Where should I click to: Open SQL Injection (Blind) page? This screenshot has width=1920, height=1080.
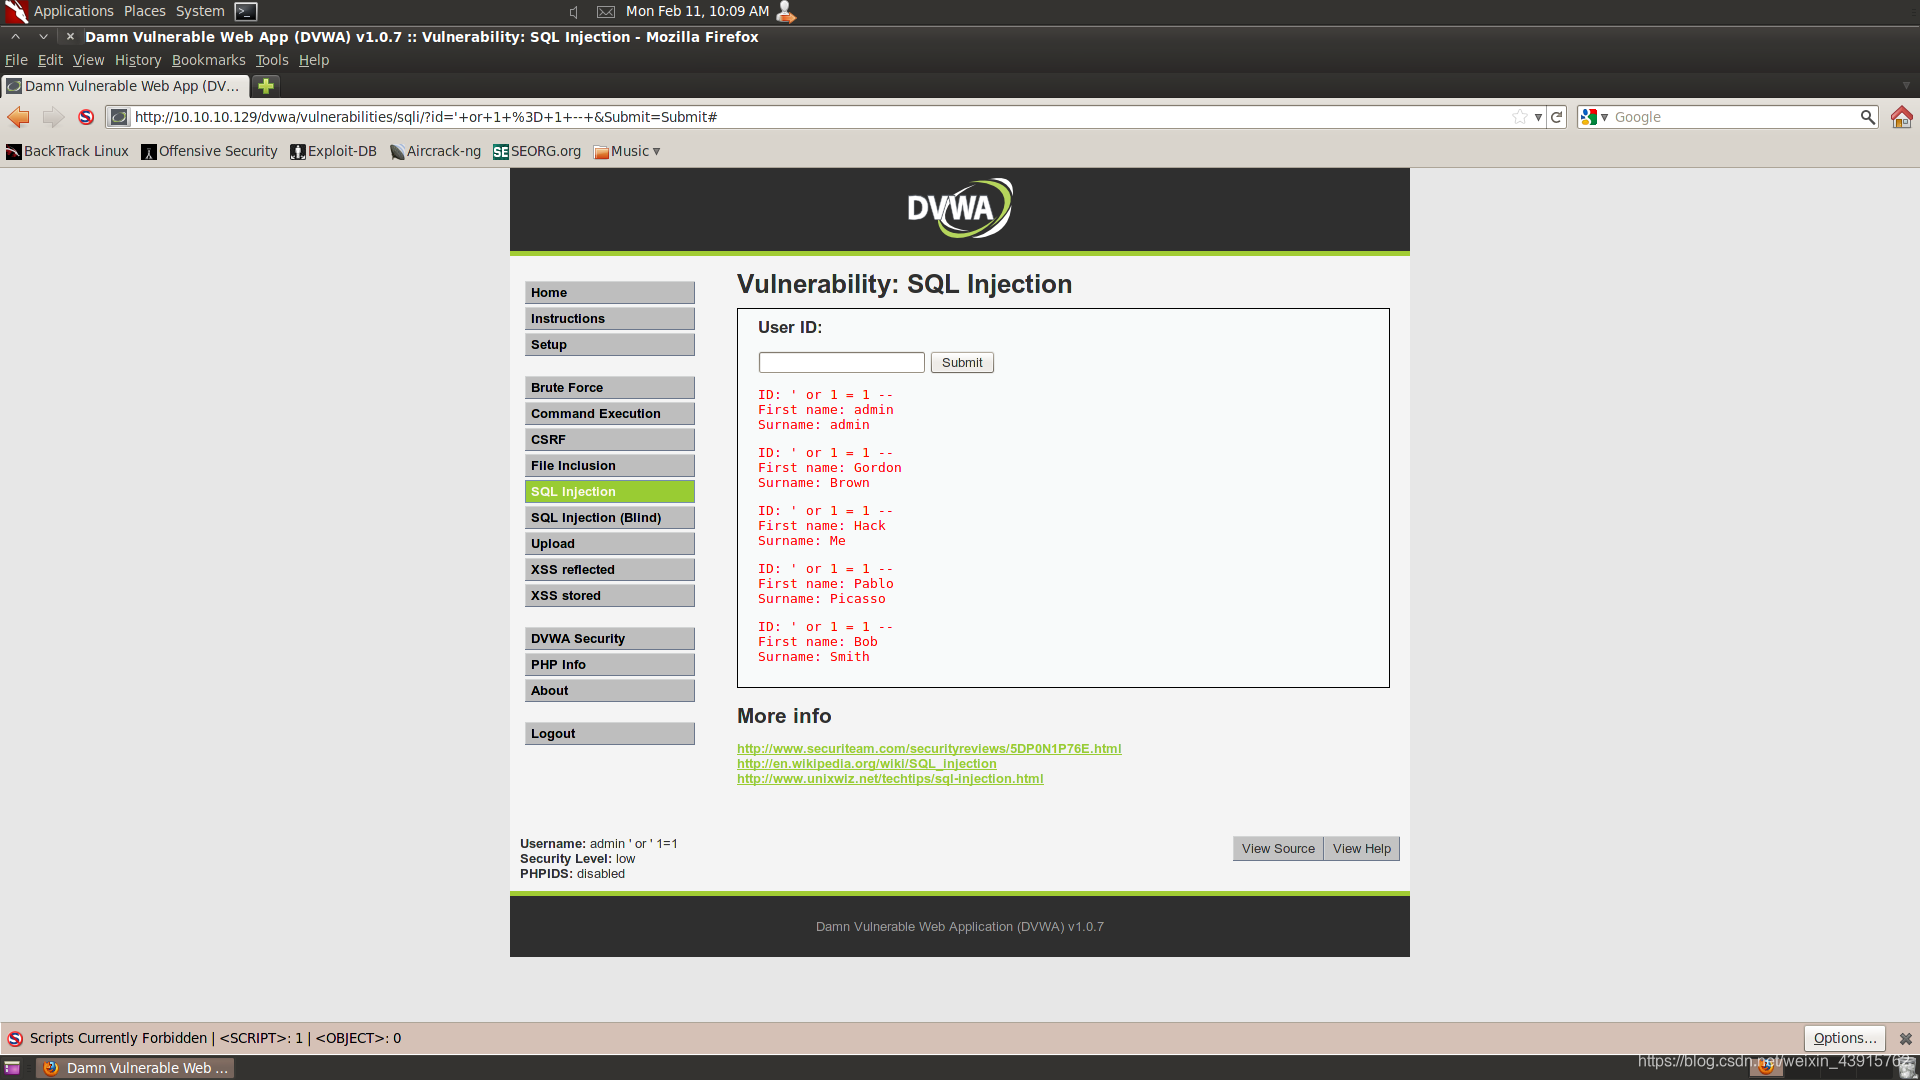point(610,518)
